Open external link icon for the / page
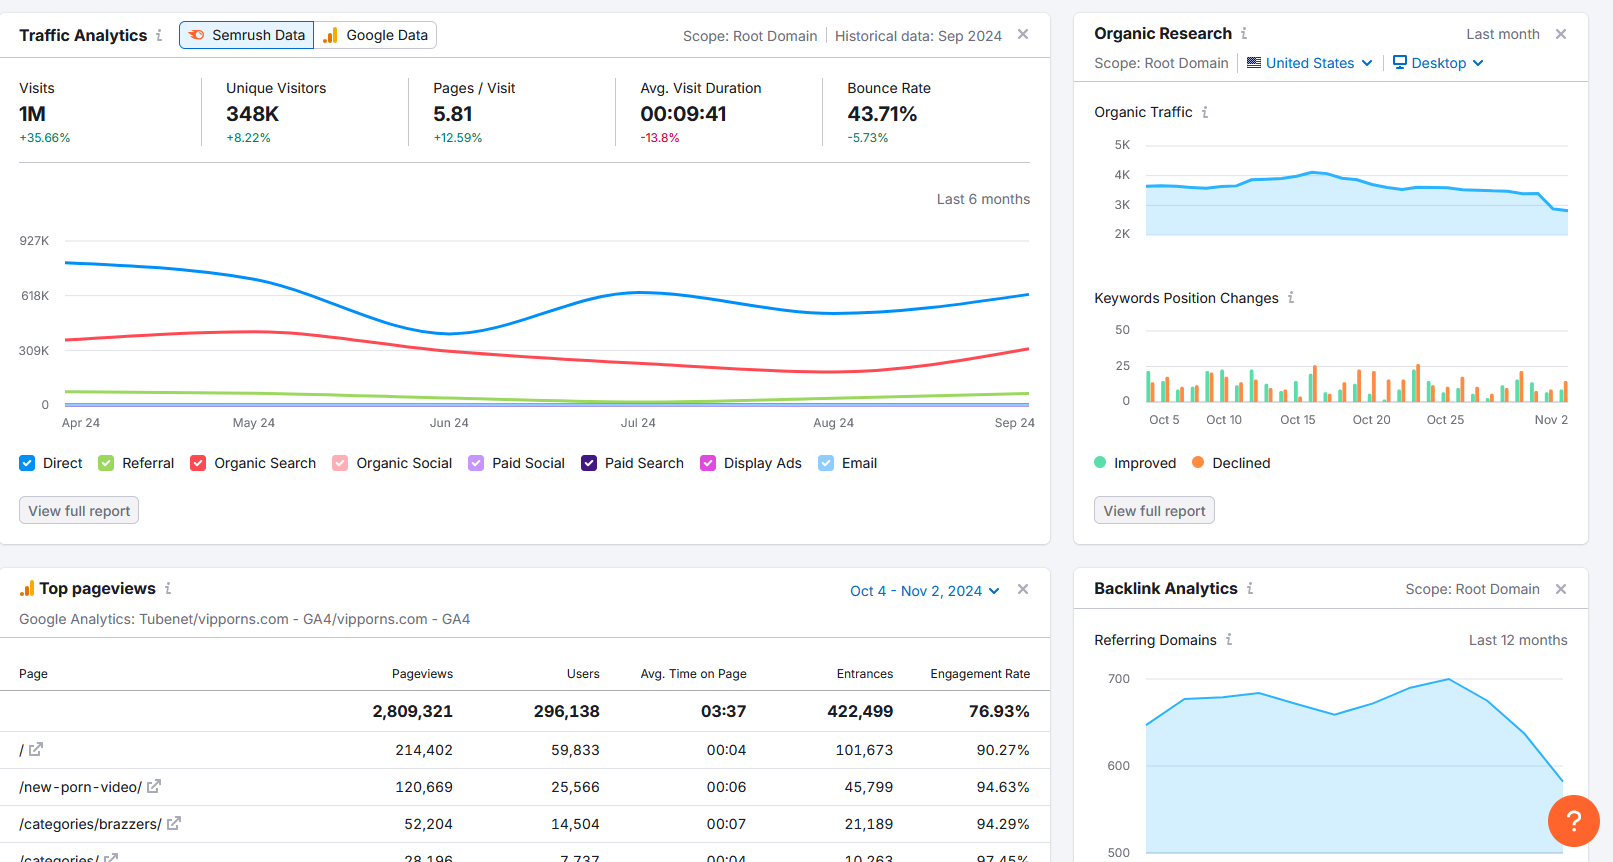The image size is (1613, 862). (36, 749)
